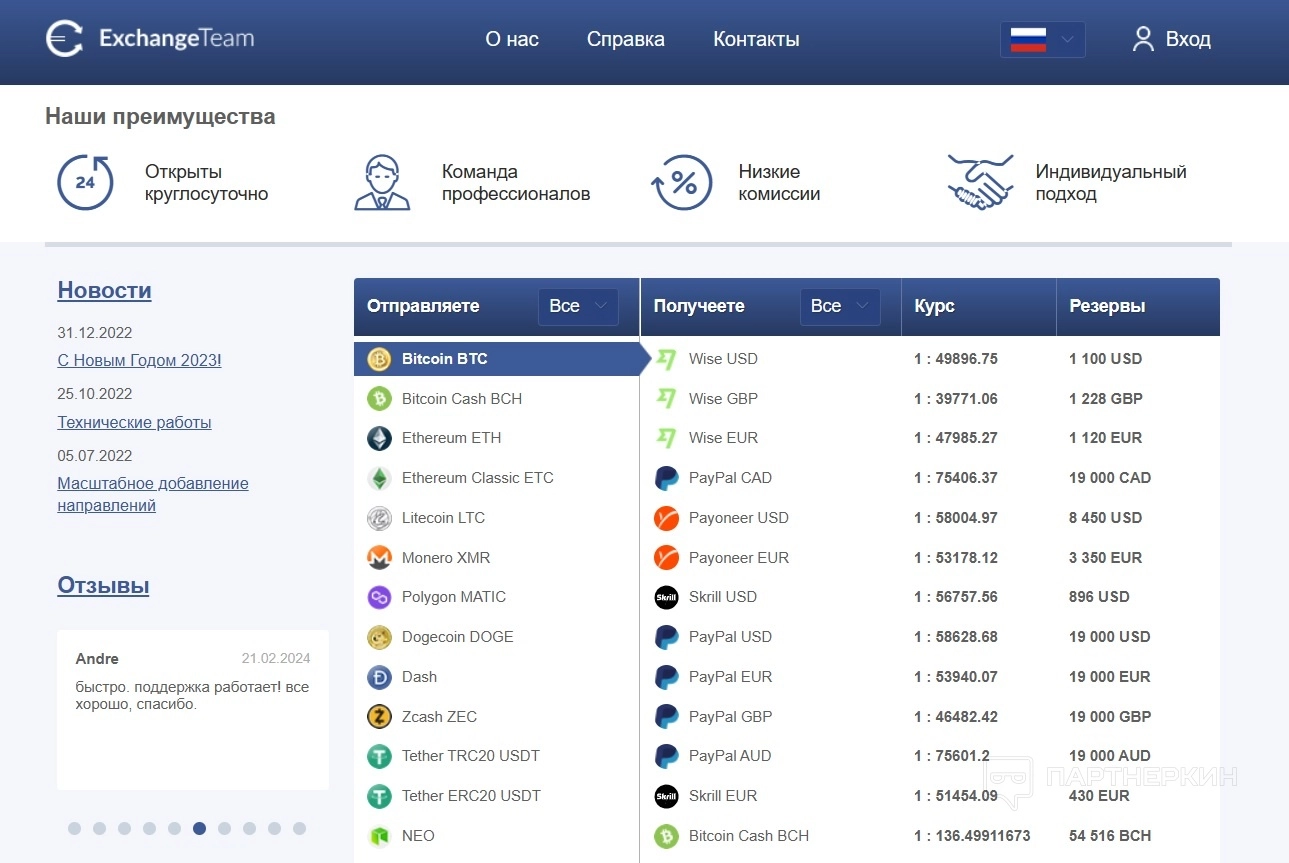
Task: Pick the Tether ERC20 USDT icon
Action: pyautogui.click(x=379, y=796)
